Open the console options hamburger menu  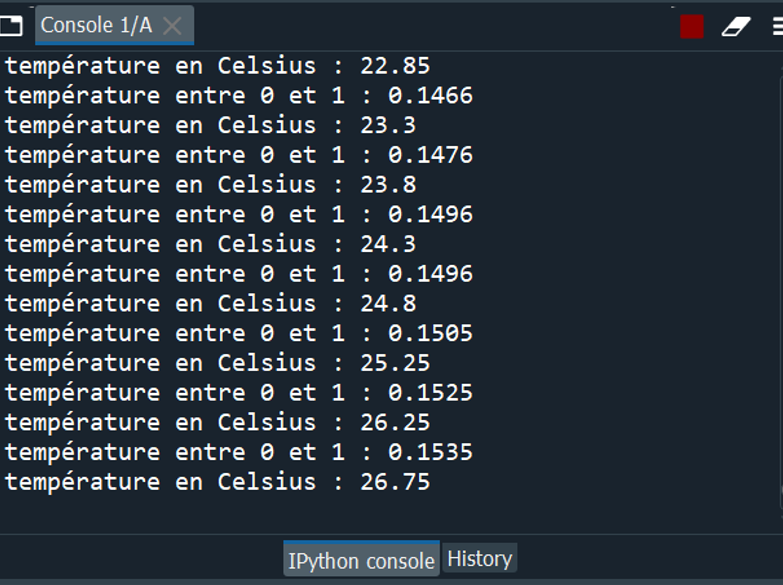coord(777,27)
